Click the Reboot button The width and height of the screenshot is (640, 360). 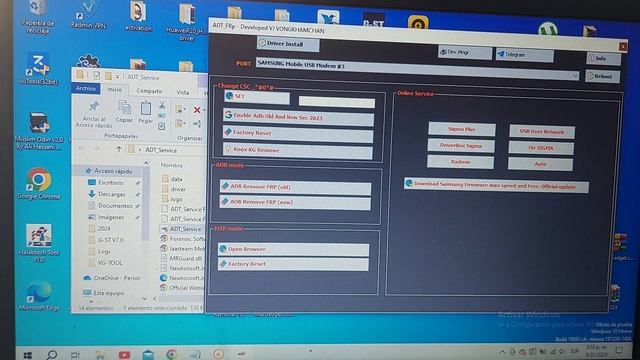602,77
